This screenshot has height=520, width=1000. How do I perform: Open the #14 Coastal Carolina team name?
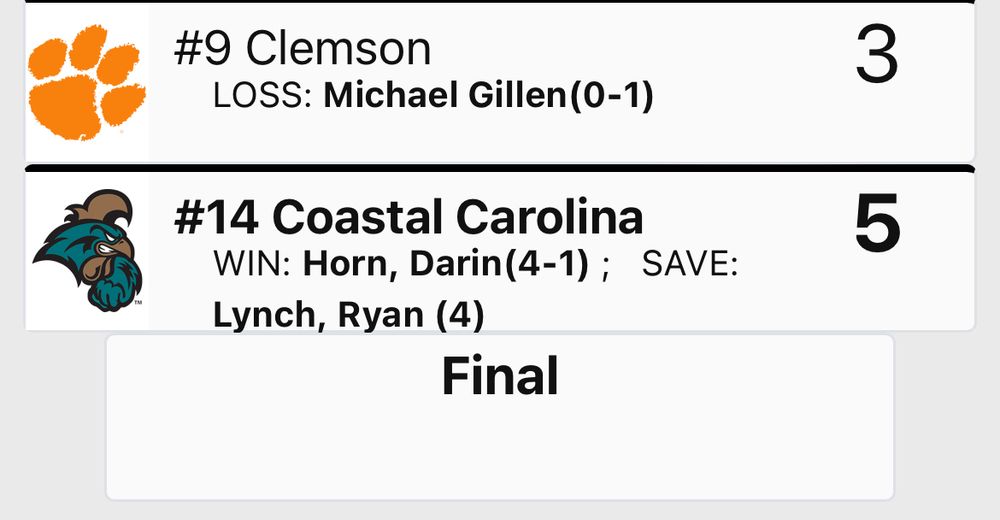(x=408, y=217)
